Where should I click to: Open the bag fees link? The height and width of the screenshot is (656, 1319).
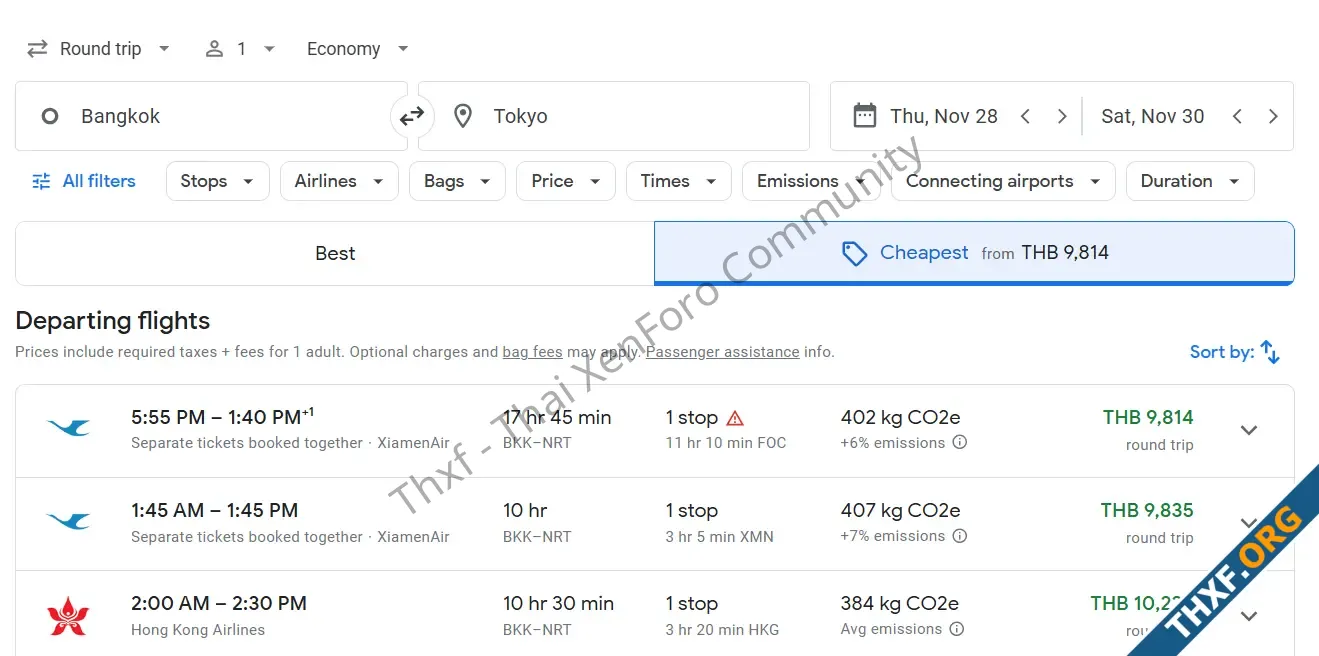click(x=532, y=352)
